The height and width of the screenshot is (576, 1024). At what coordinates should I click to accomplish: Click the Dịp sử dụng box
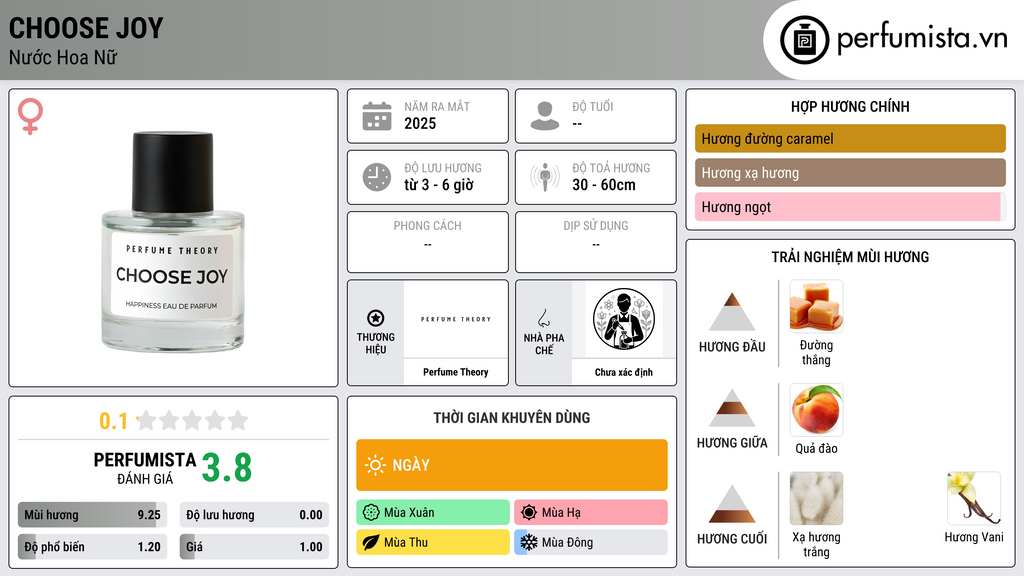click(596, 242)
